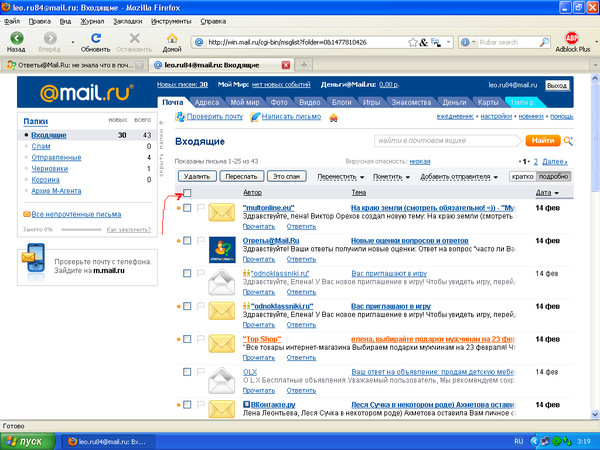Screen dimensions: 600x450
Task: Open the Адреса tab
Action: tap(207, 102)
